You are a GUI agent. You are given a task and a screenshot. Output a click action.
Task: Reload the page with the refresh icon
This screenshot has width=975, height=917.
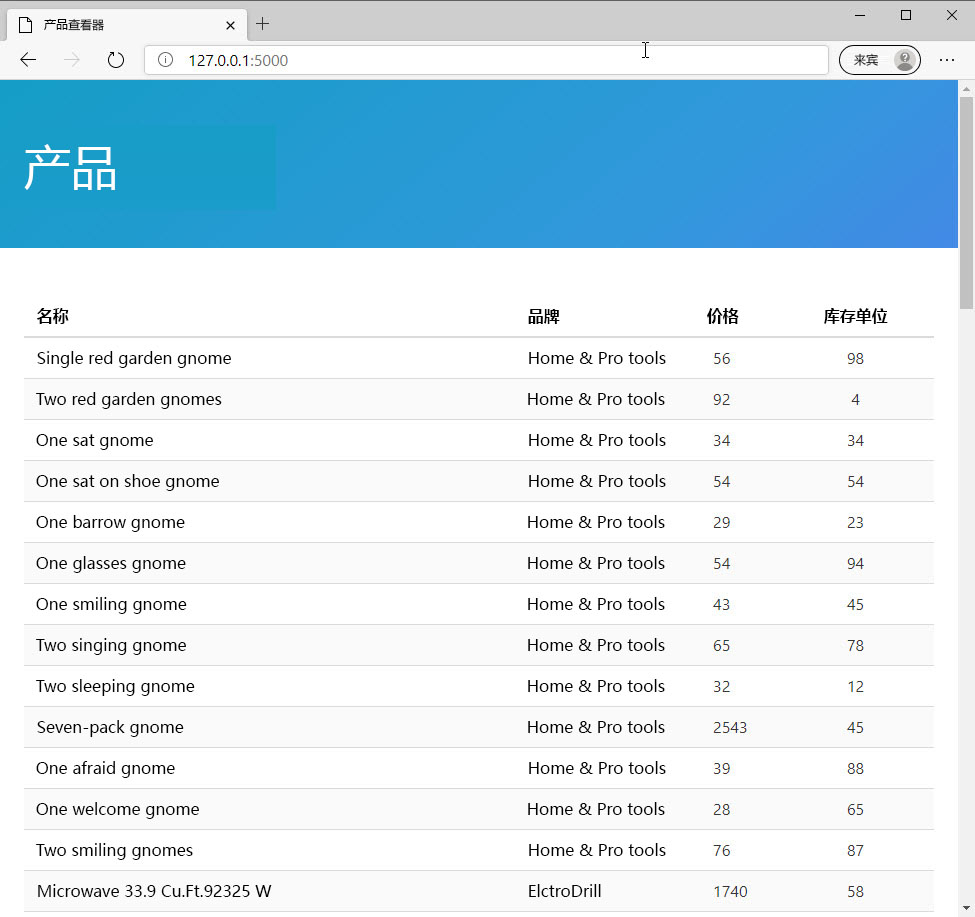tap(116, 59)
